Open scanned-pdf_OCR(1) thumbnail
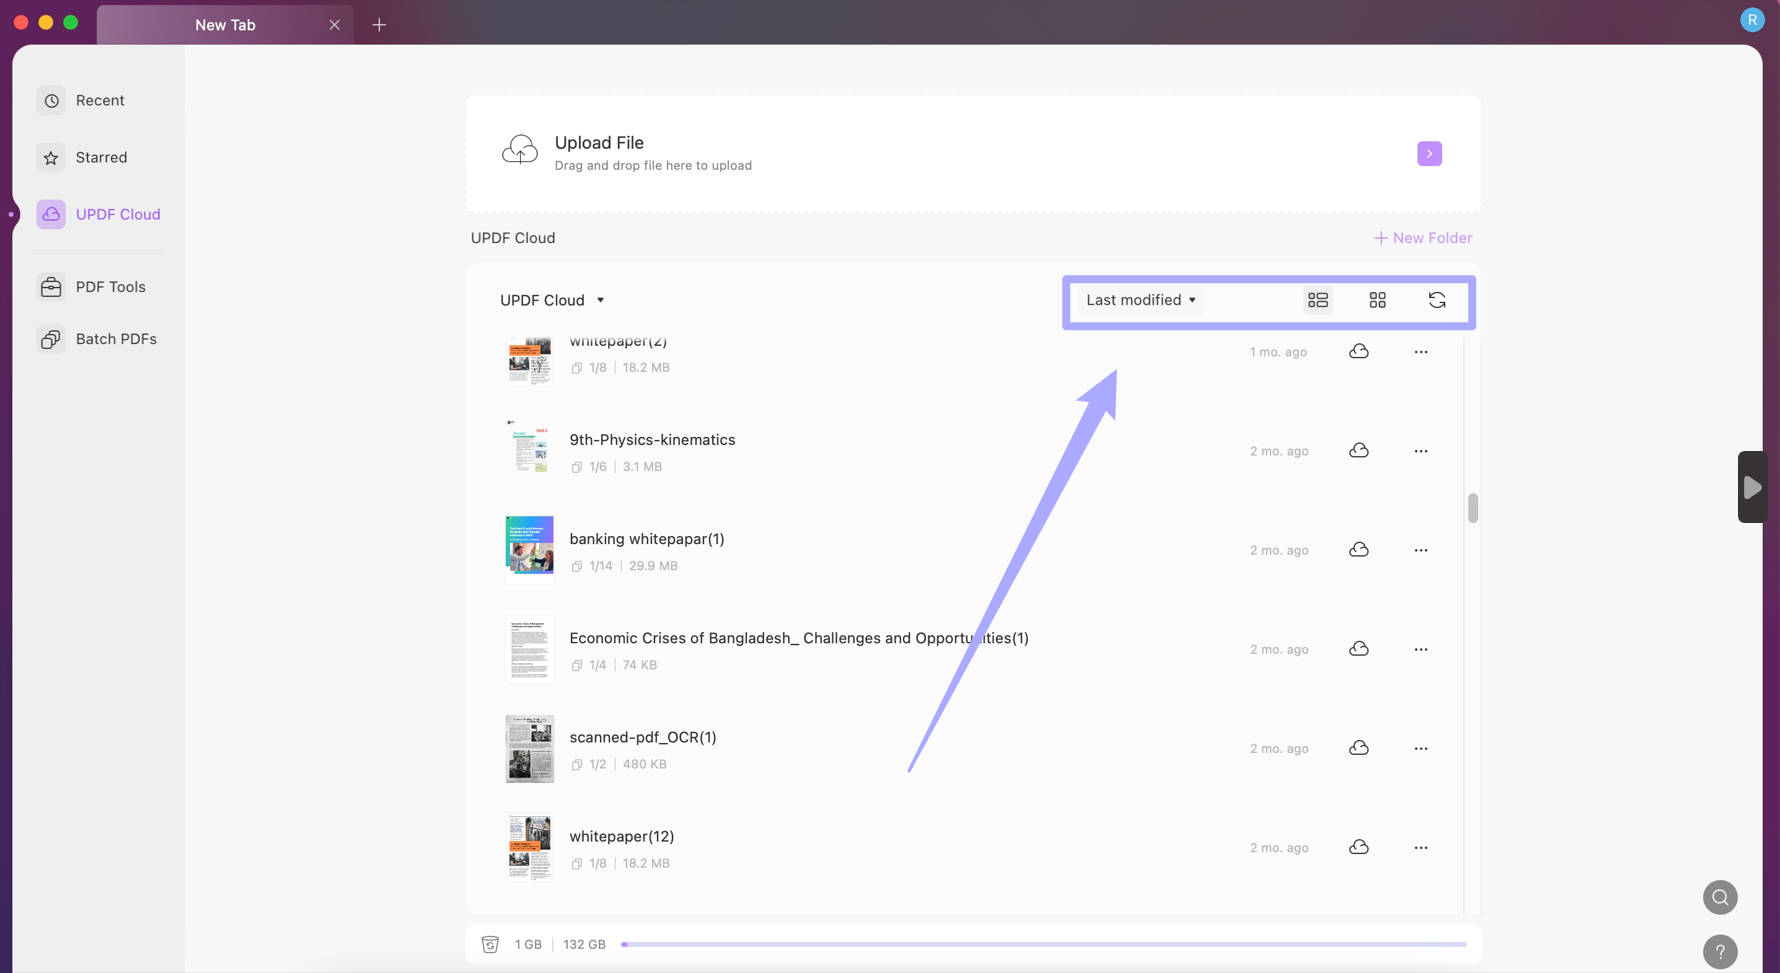Screen dimensions: 1780x973 pos(529,748)
